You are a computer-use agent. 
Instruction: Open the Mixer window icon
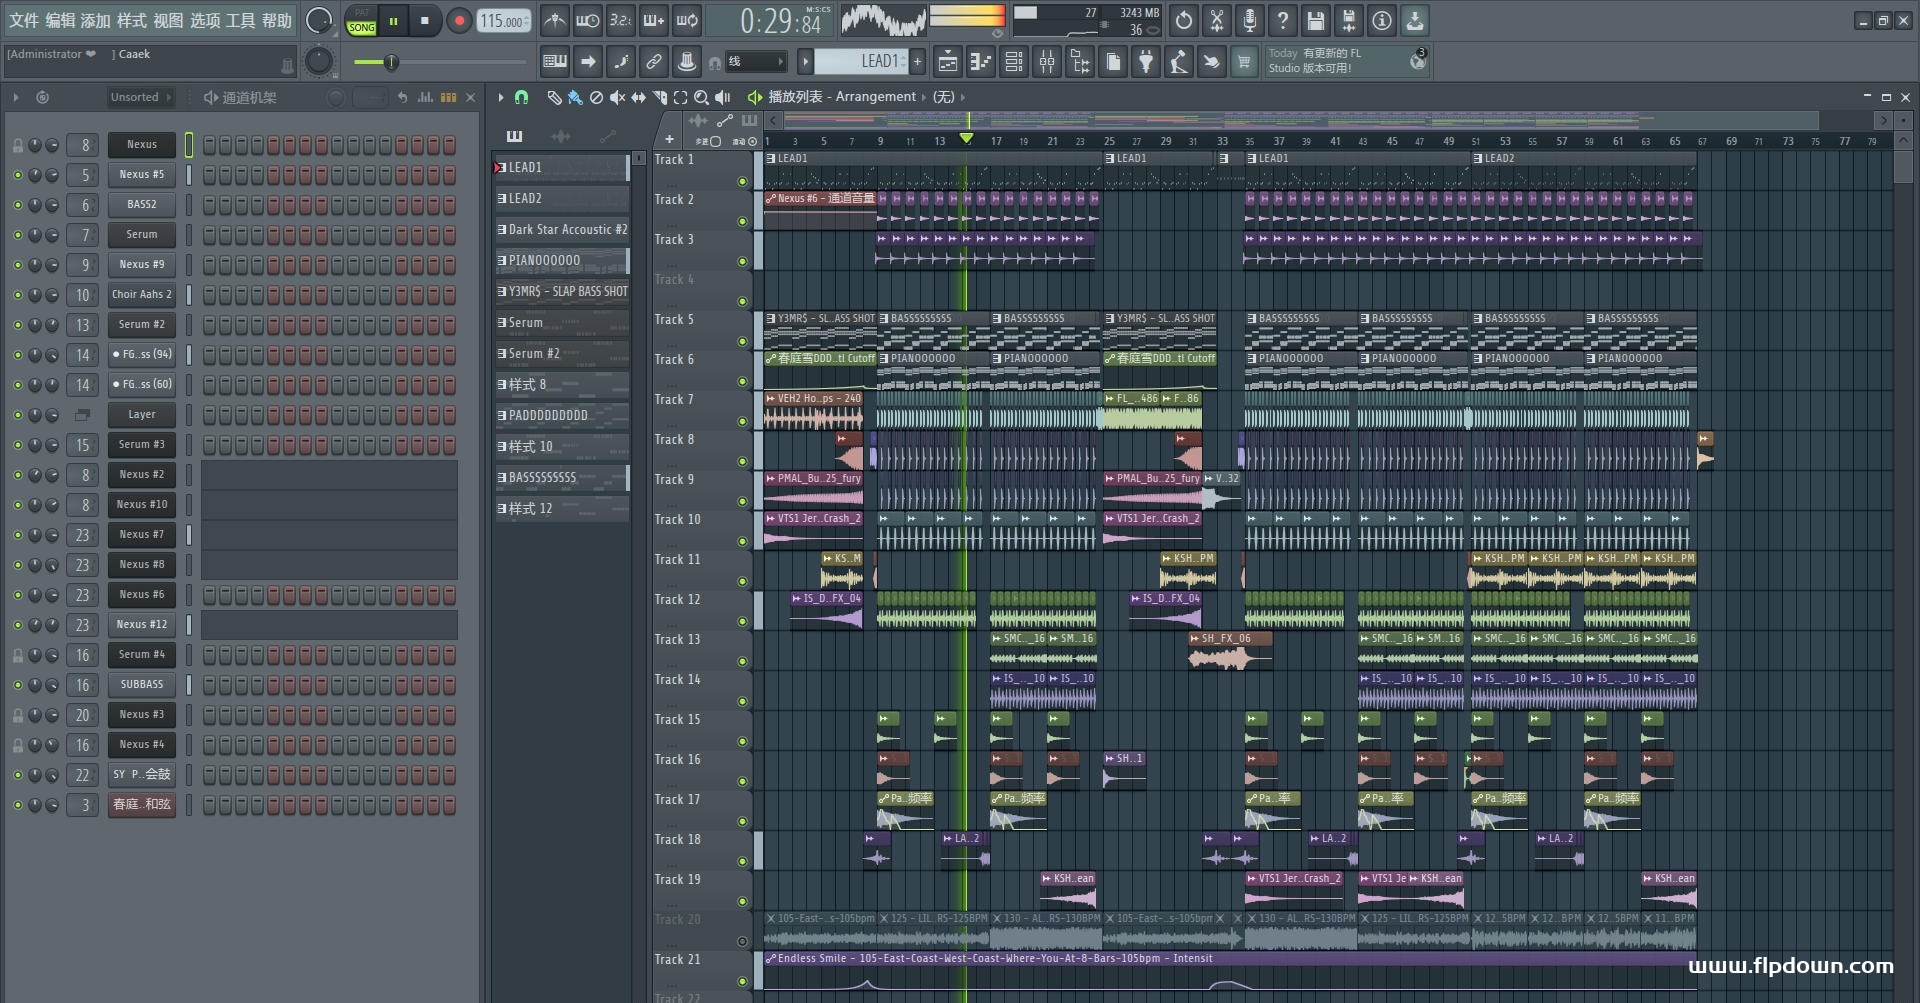coord(1047,62)
